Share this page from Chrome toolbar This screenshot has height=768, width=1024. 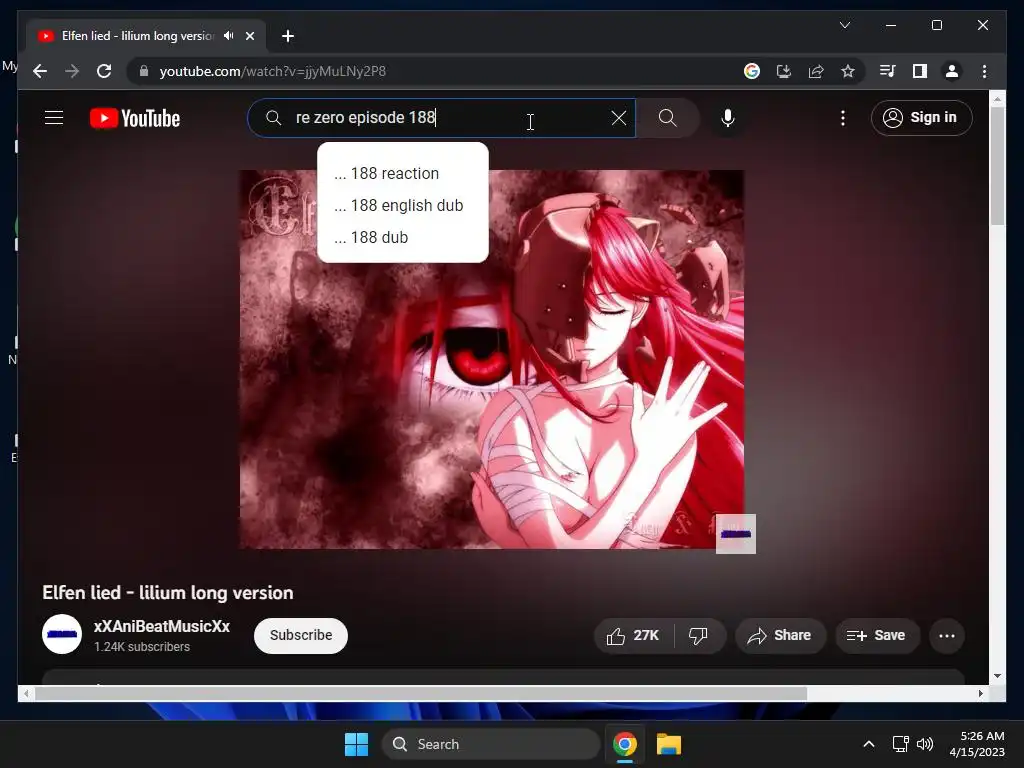click(x=816, y=71)
